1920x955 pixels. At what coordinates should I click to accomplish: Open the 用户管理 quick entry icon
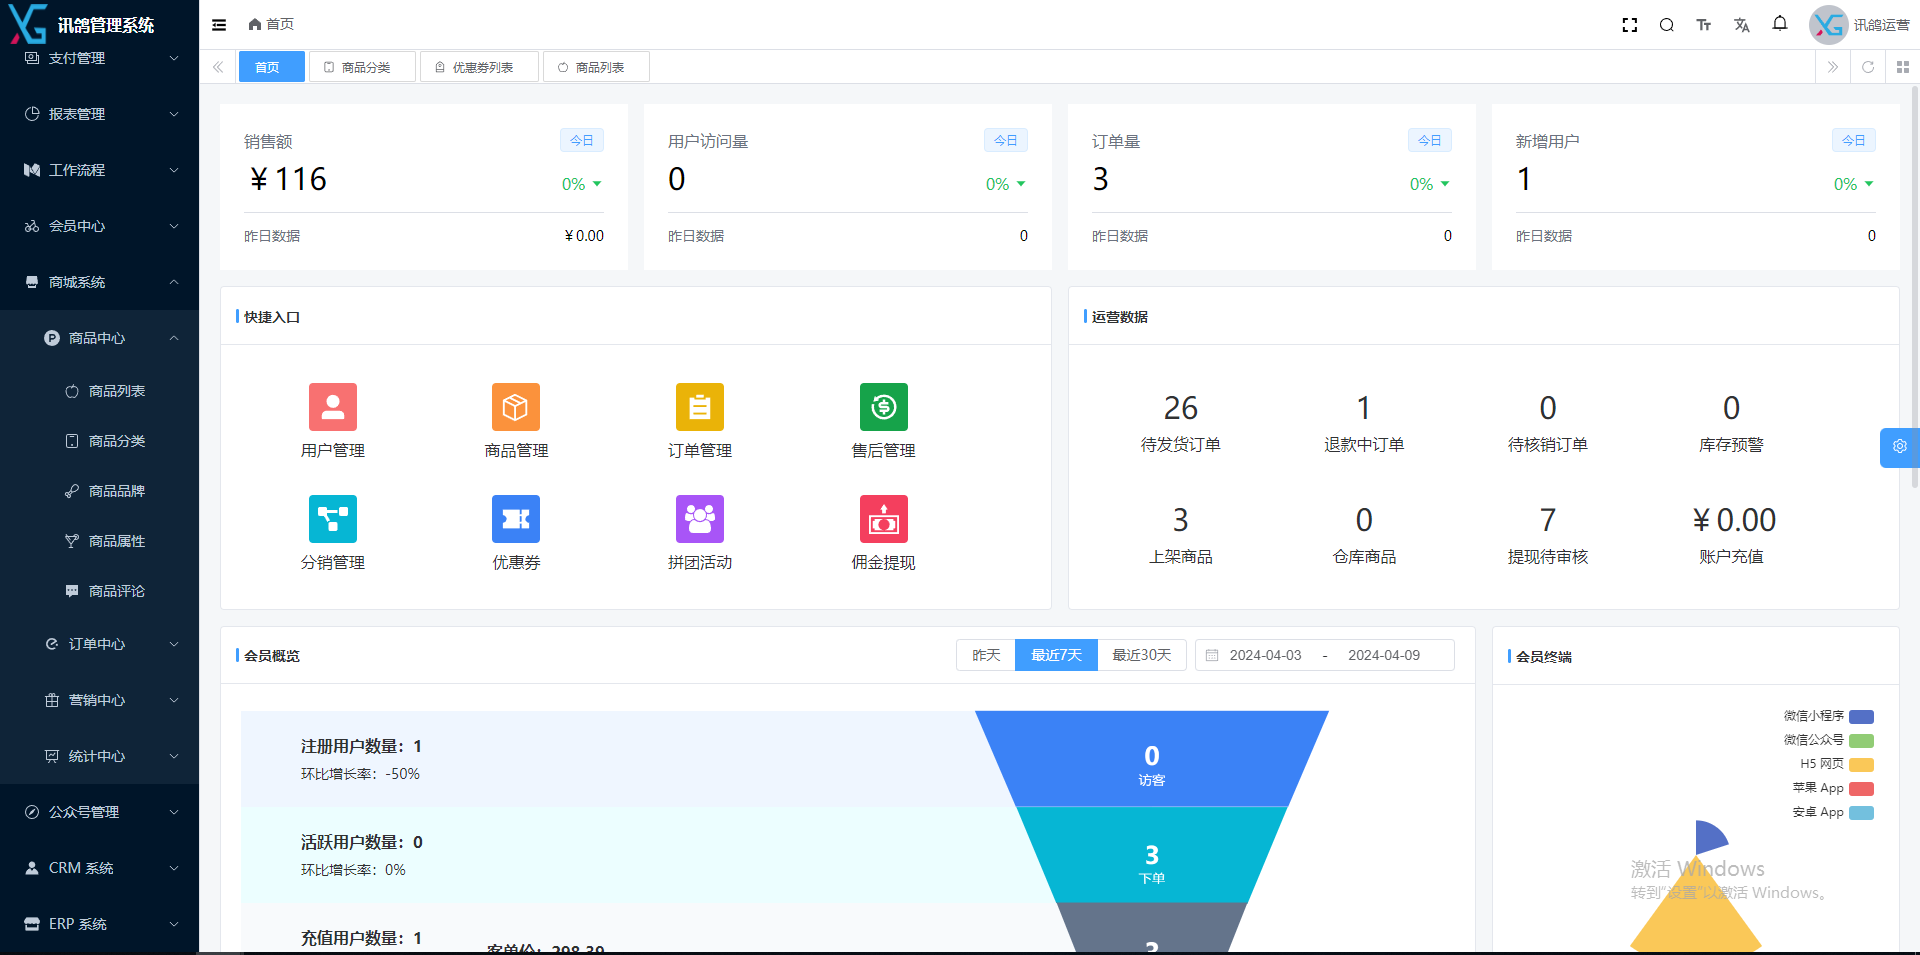point(333,407)
